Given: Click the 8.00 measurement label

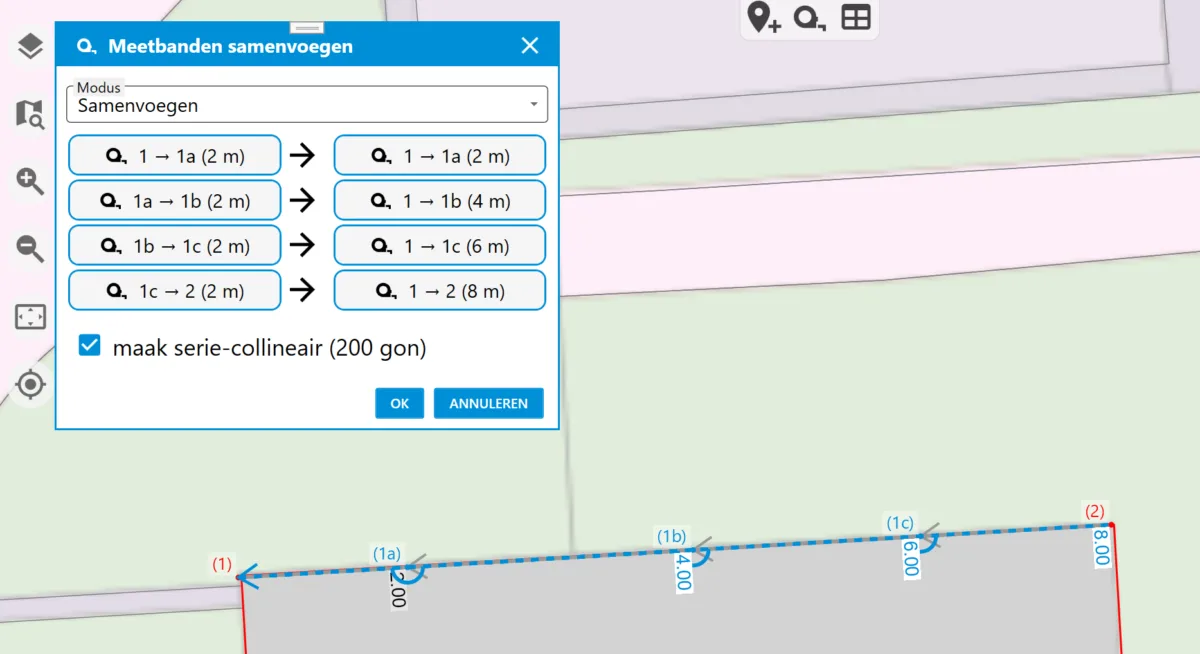Looking at the screenshot, I should (x=1101, y=548).
